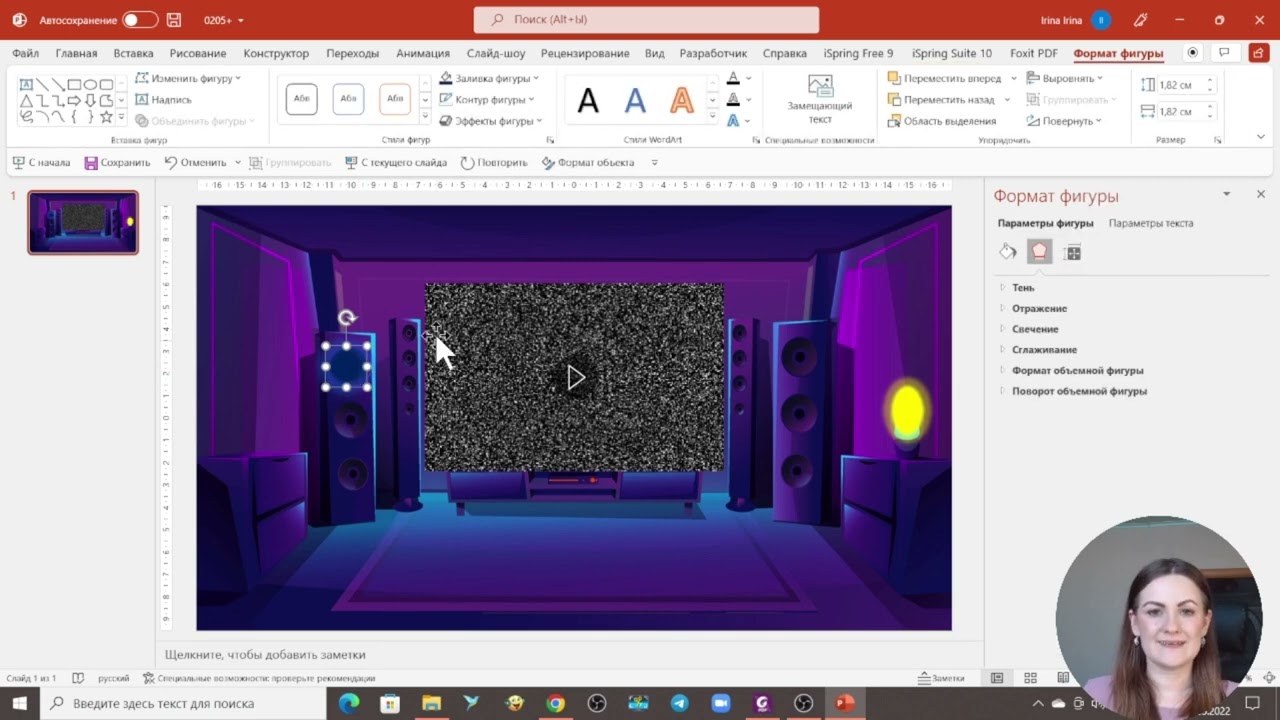The image size is (1280, 720).
Task: Click the text outline A icon
Action: [733, 99]
